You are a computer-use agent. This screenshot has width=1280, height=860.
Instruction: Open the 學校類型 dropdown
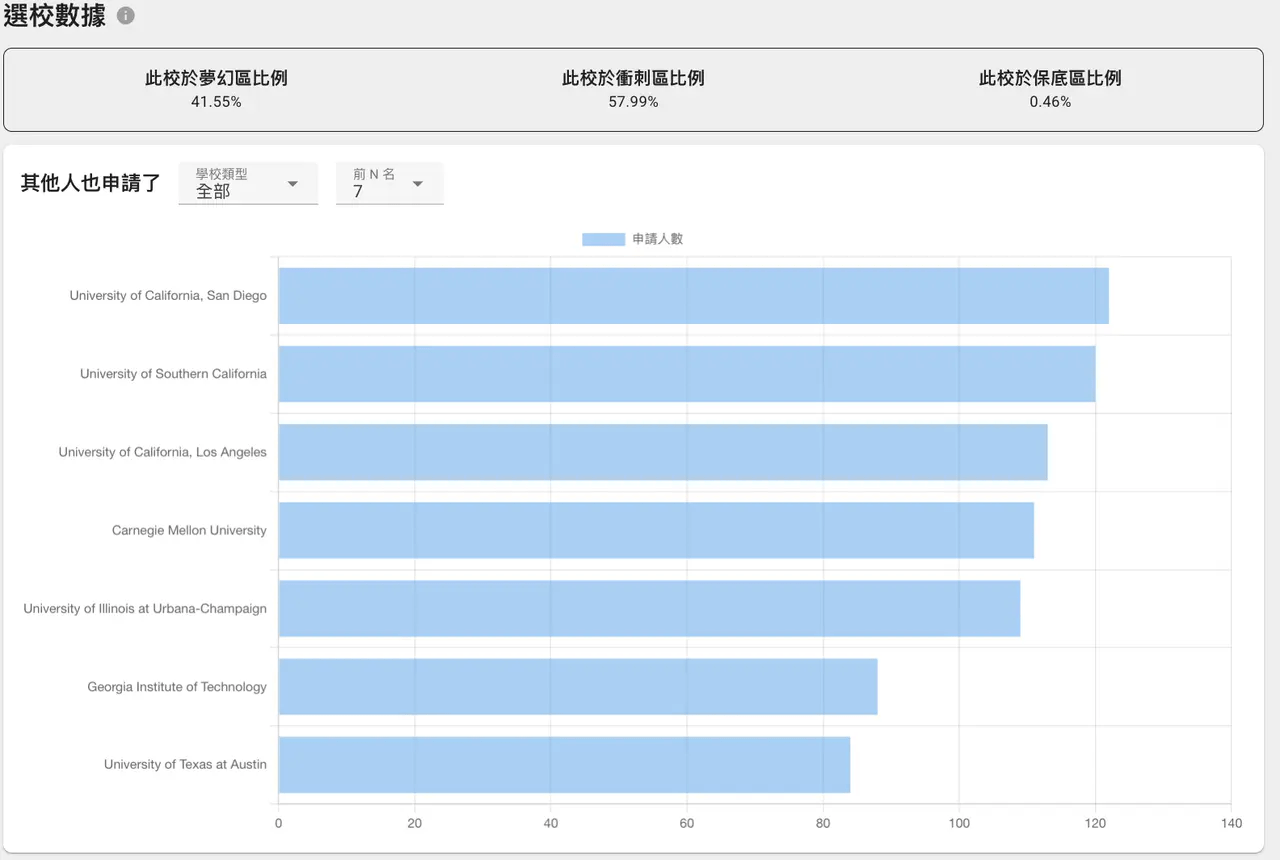(x=248, y=183)
